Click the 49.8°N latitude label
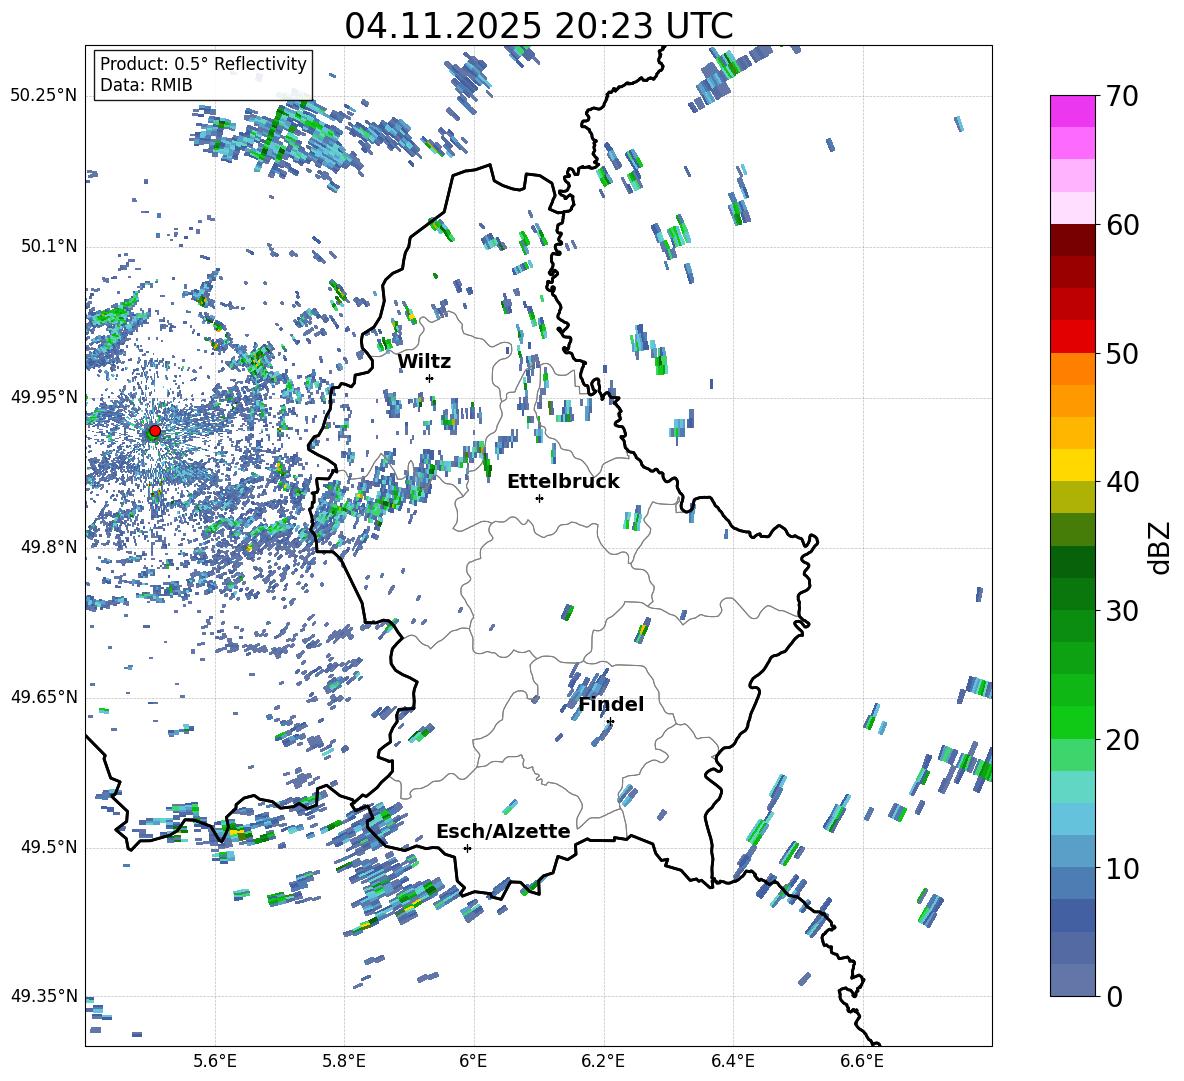This screenshot has height=1081, width=1184. tap(48, 547)
